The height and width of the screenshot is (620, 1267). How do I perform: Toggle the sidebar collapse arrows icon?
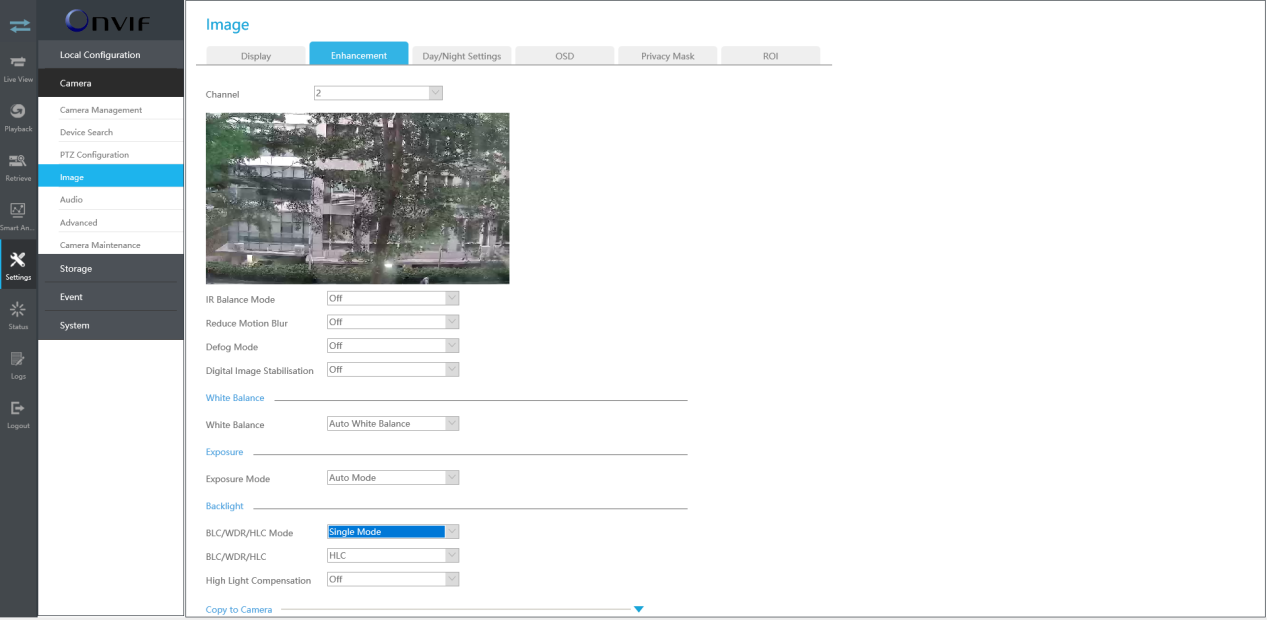pyautogui.click(x=19, y=25)
